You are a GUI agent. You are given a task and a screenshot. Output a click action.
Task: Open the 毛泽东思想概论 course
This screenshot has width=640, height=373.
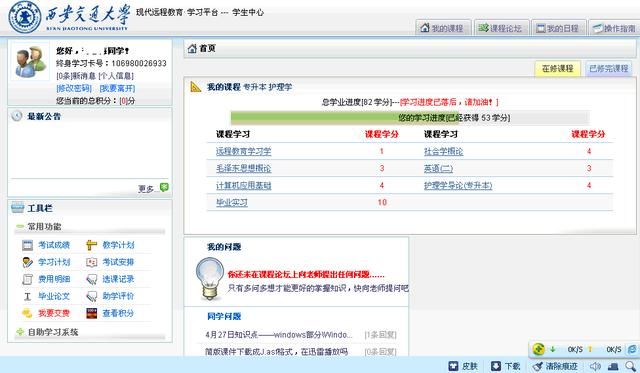[243, 168]
